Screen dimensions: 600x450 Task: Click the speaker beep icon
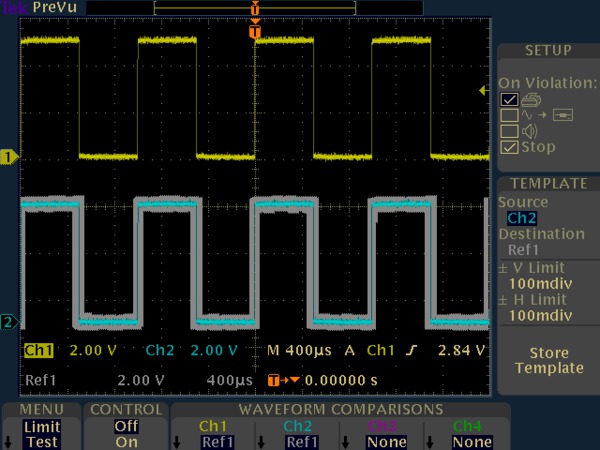pos(529,131)
